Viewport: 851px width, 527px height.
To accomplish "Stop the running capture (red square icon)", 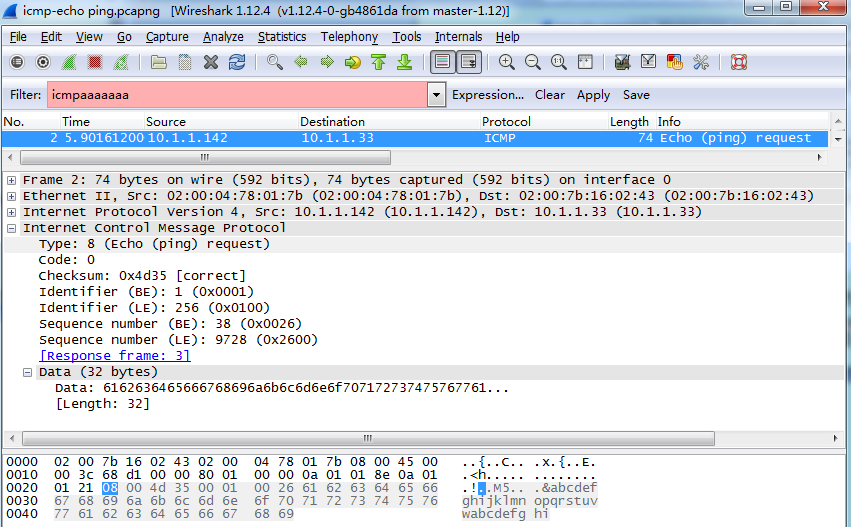I will click(95, 62).
